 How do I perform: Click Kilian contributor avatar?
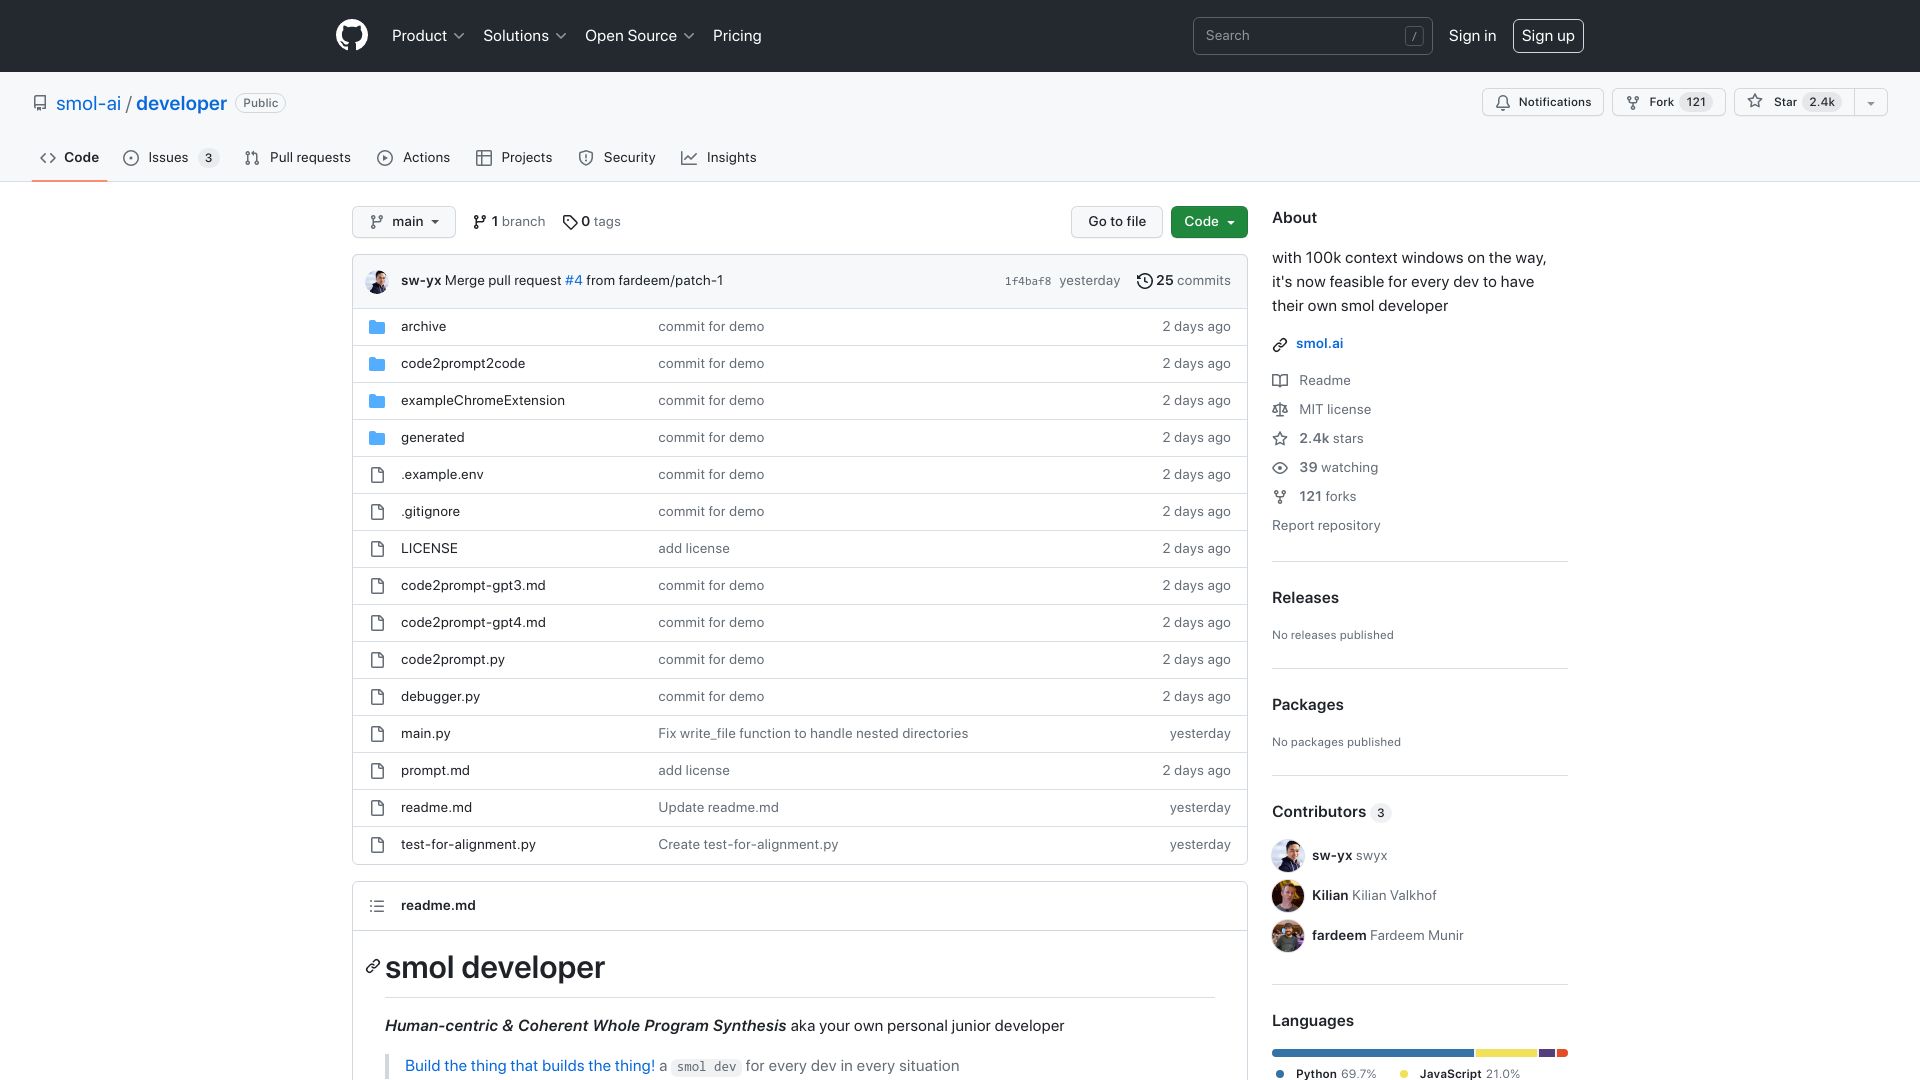1288,896
